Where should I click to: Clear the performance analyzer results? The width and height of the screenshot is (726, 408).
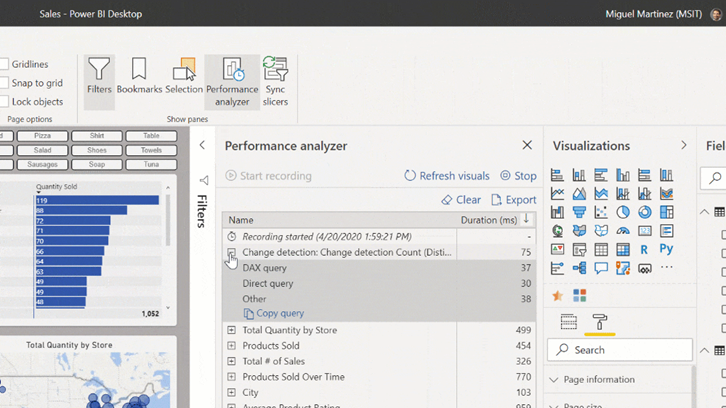click(x=461, y=200)
